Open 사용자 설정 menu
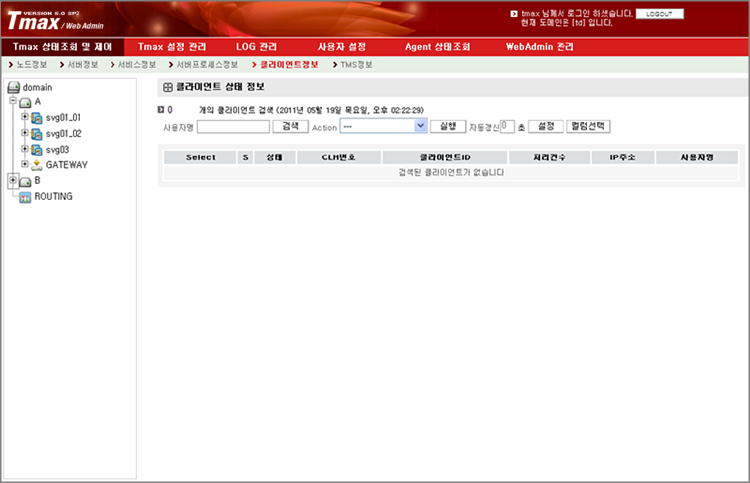The width and height of the screenshot is (750, 483). coord(342,47)
